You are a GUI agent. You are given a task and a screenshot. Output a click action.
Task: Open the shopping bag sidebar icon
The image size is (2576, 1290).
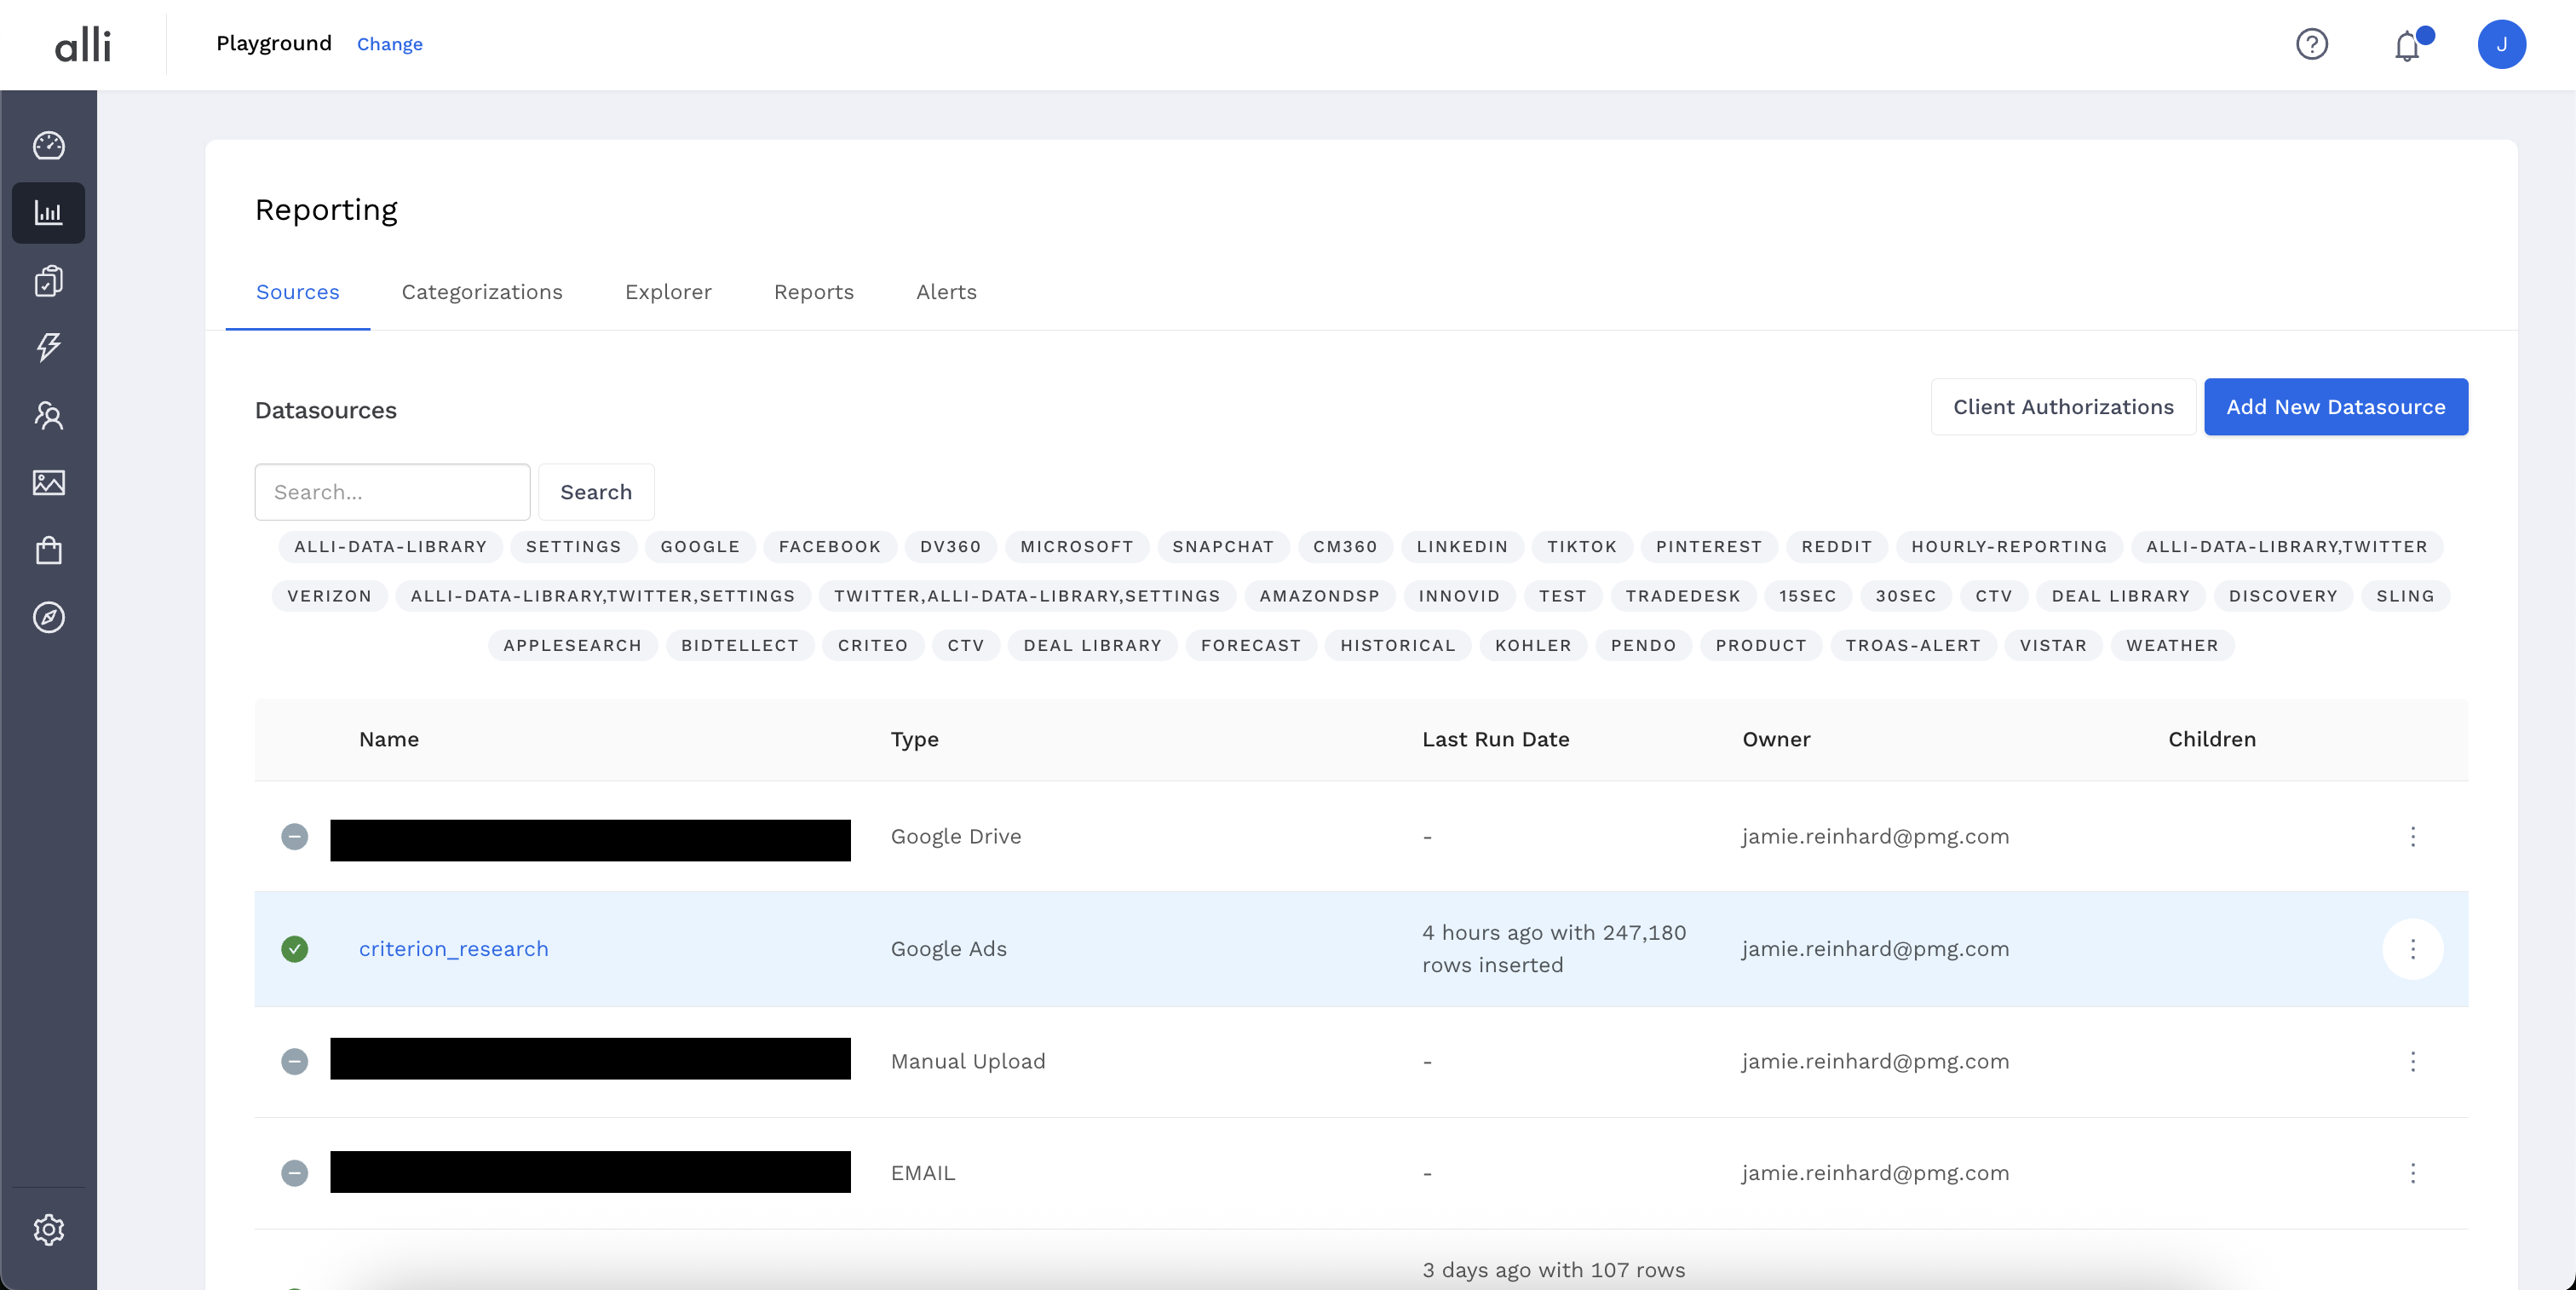(x=48, y=550)
